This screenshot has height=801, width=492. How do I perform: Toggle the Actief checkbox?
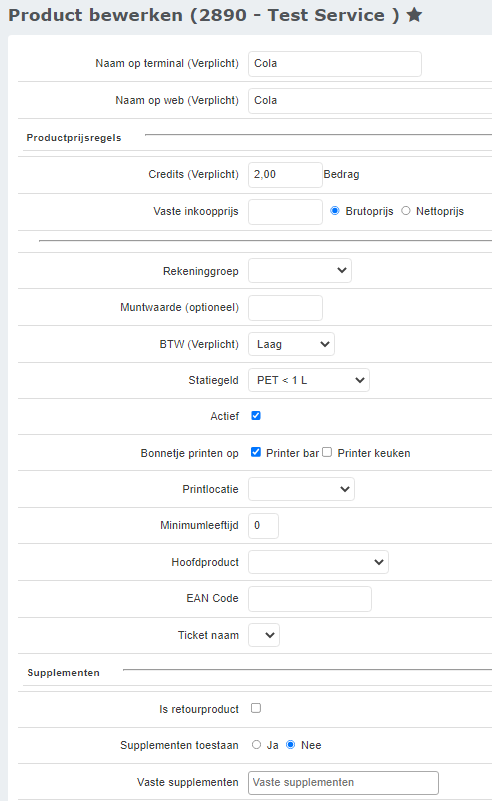pyautogui.click(x=256, y=416)
